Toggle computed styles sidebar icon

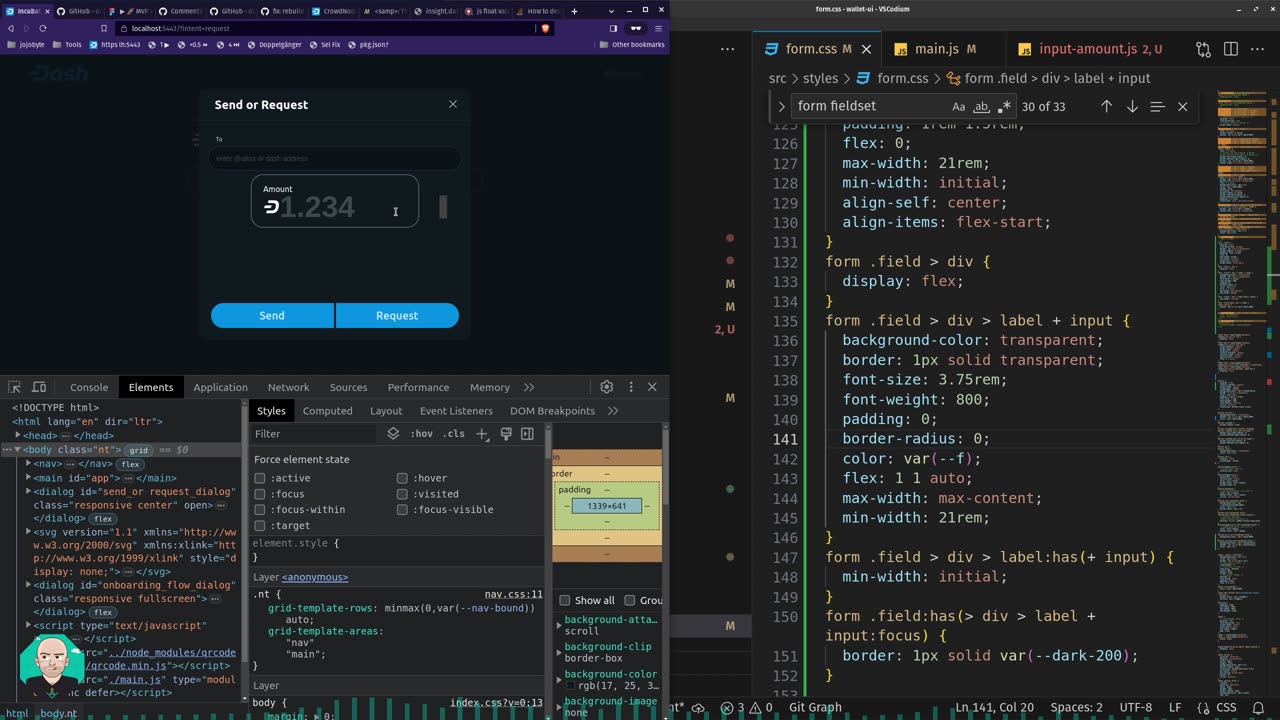coord(527,434)
